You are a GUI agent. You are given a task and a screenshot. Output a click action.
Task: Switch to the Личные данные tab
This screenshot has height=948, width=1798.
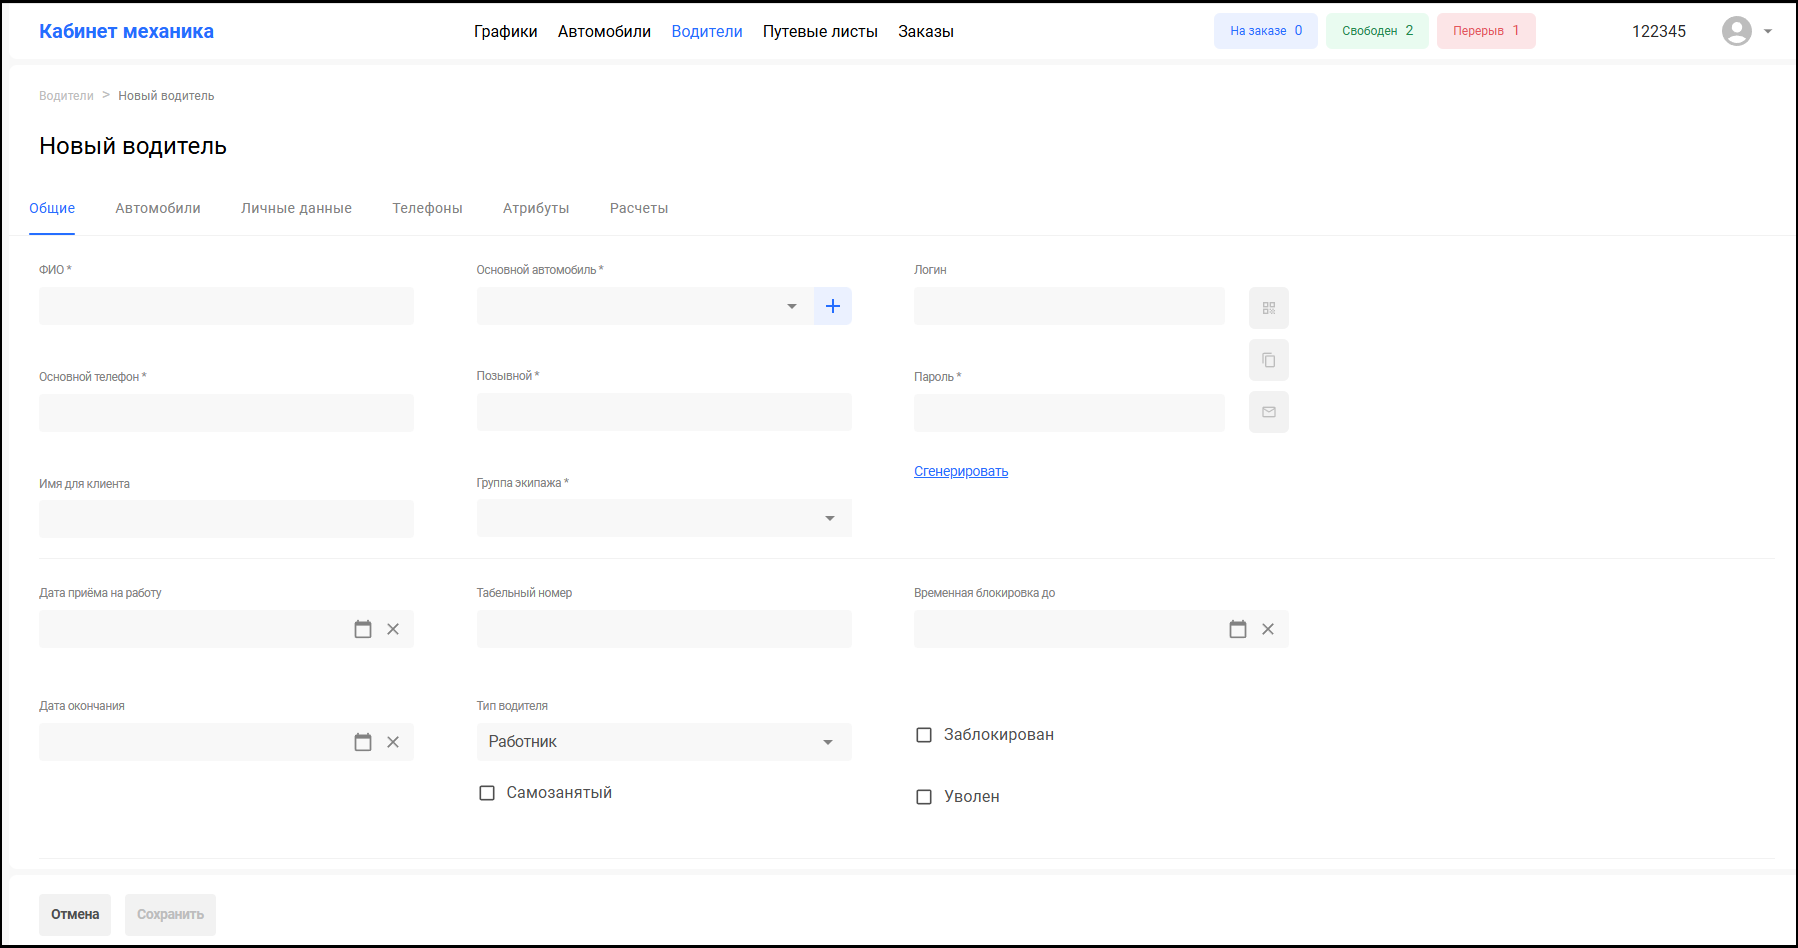click(296, 208)
